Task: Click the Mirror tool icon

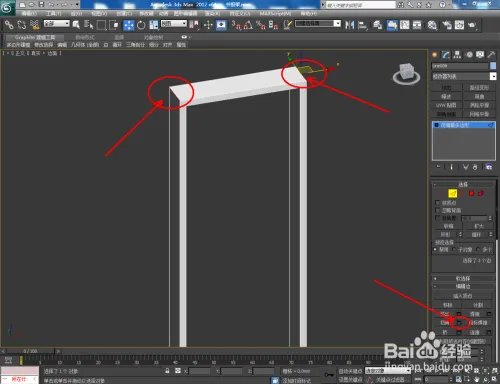Action: [349, 25]
